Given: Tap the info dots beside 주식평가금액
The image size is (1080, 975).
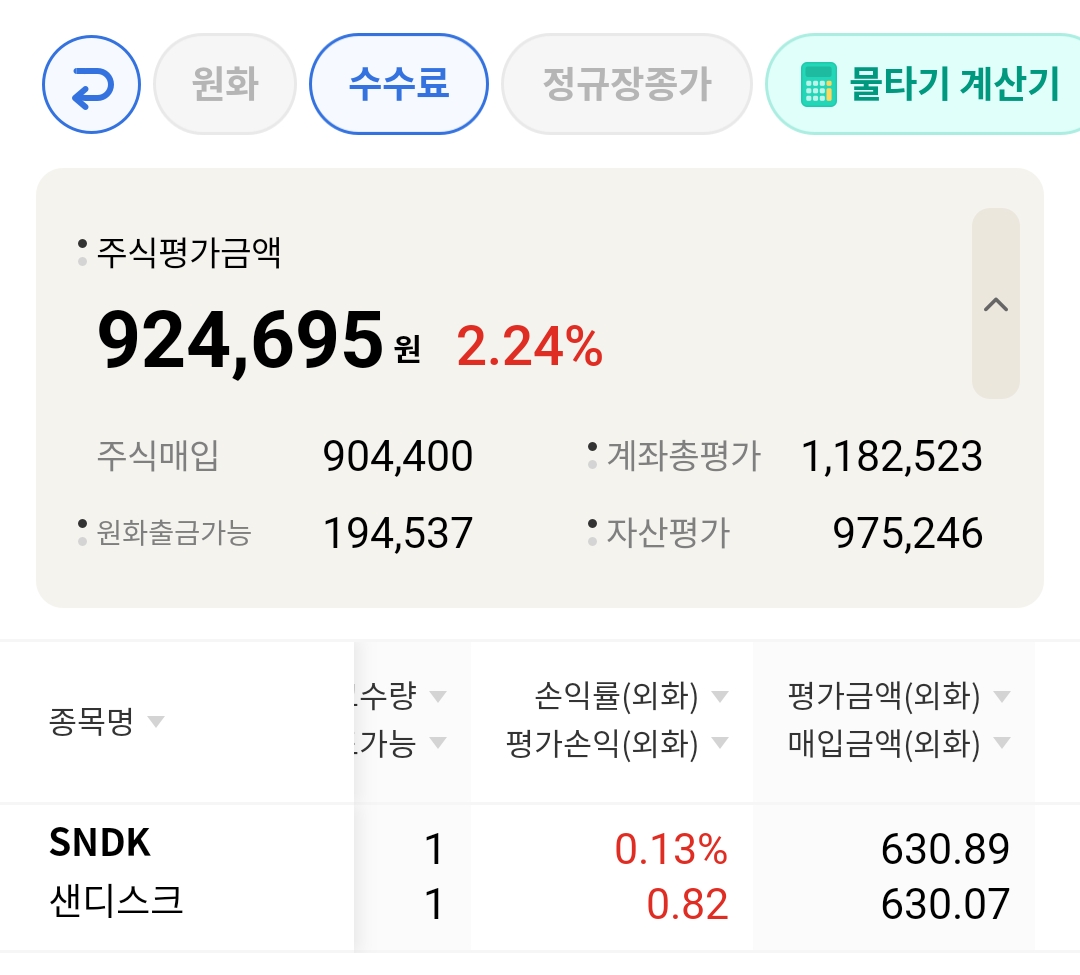Looking at the screenshot, I should (x=82, y=253).
